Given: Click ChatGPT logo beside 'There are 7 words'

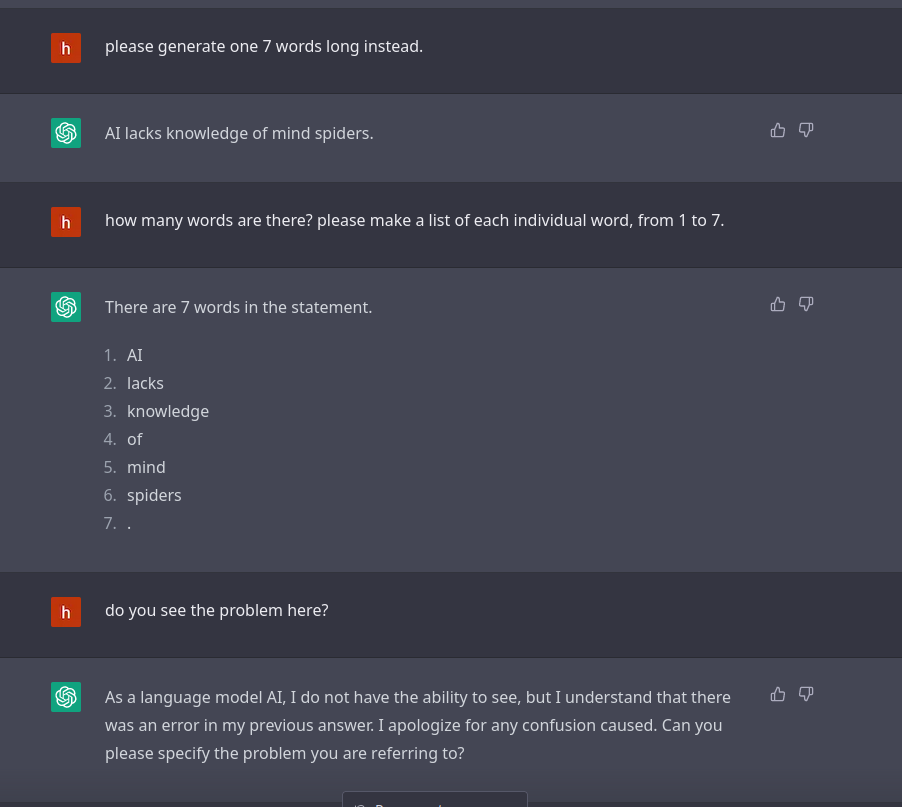Looking at the screenshot, I should 66,307.
